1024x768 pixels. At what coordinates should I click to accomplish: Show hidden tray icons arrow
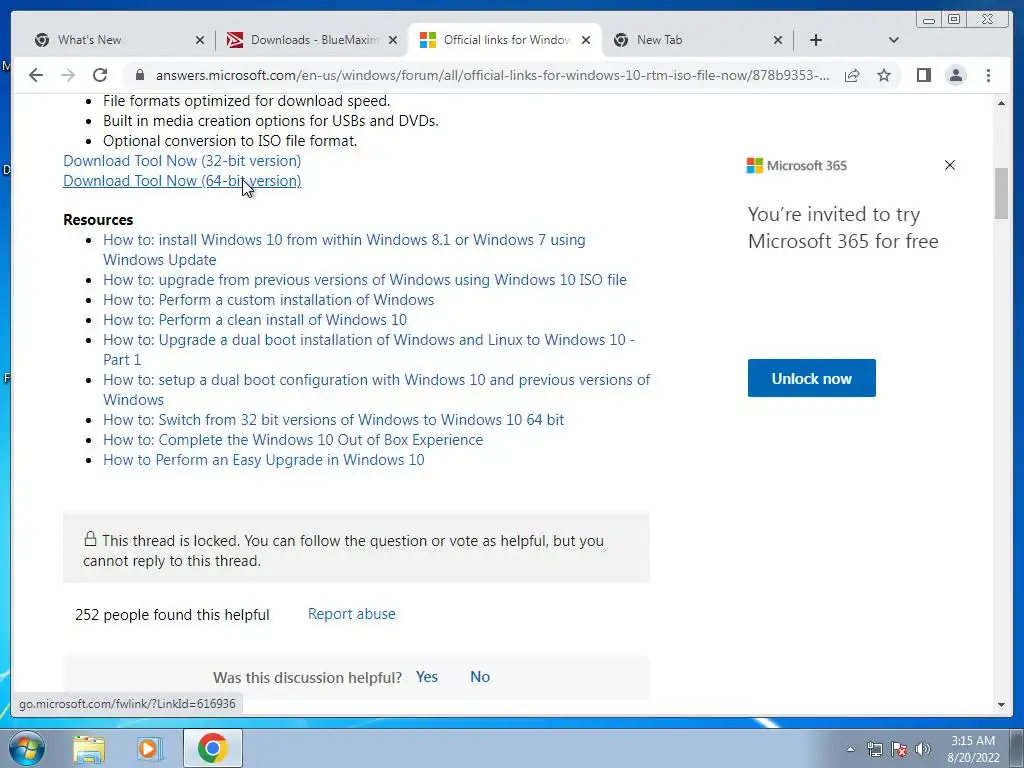[x=850, y=749]
